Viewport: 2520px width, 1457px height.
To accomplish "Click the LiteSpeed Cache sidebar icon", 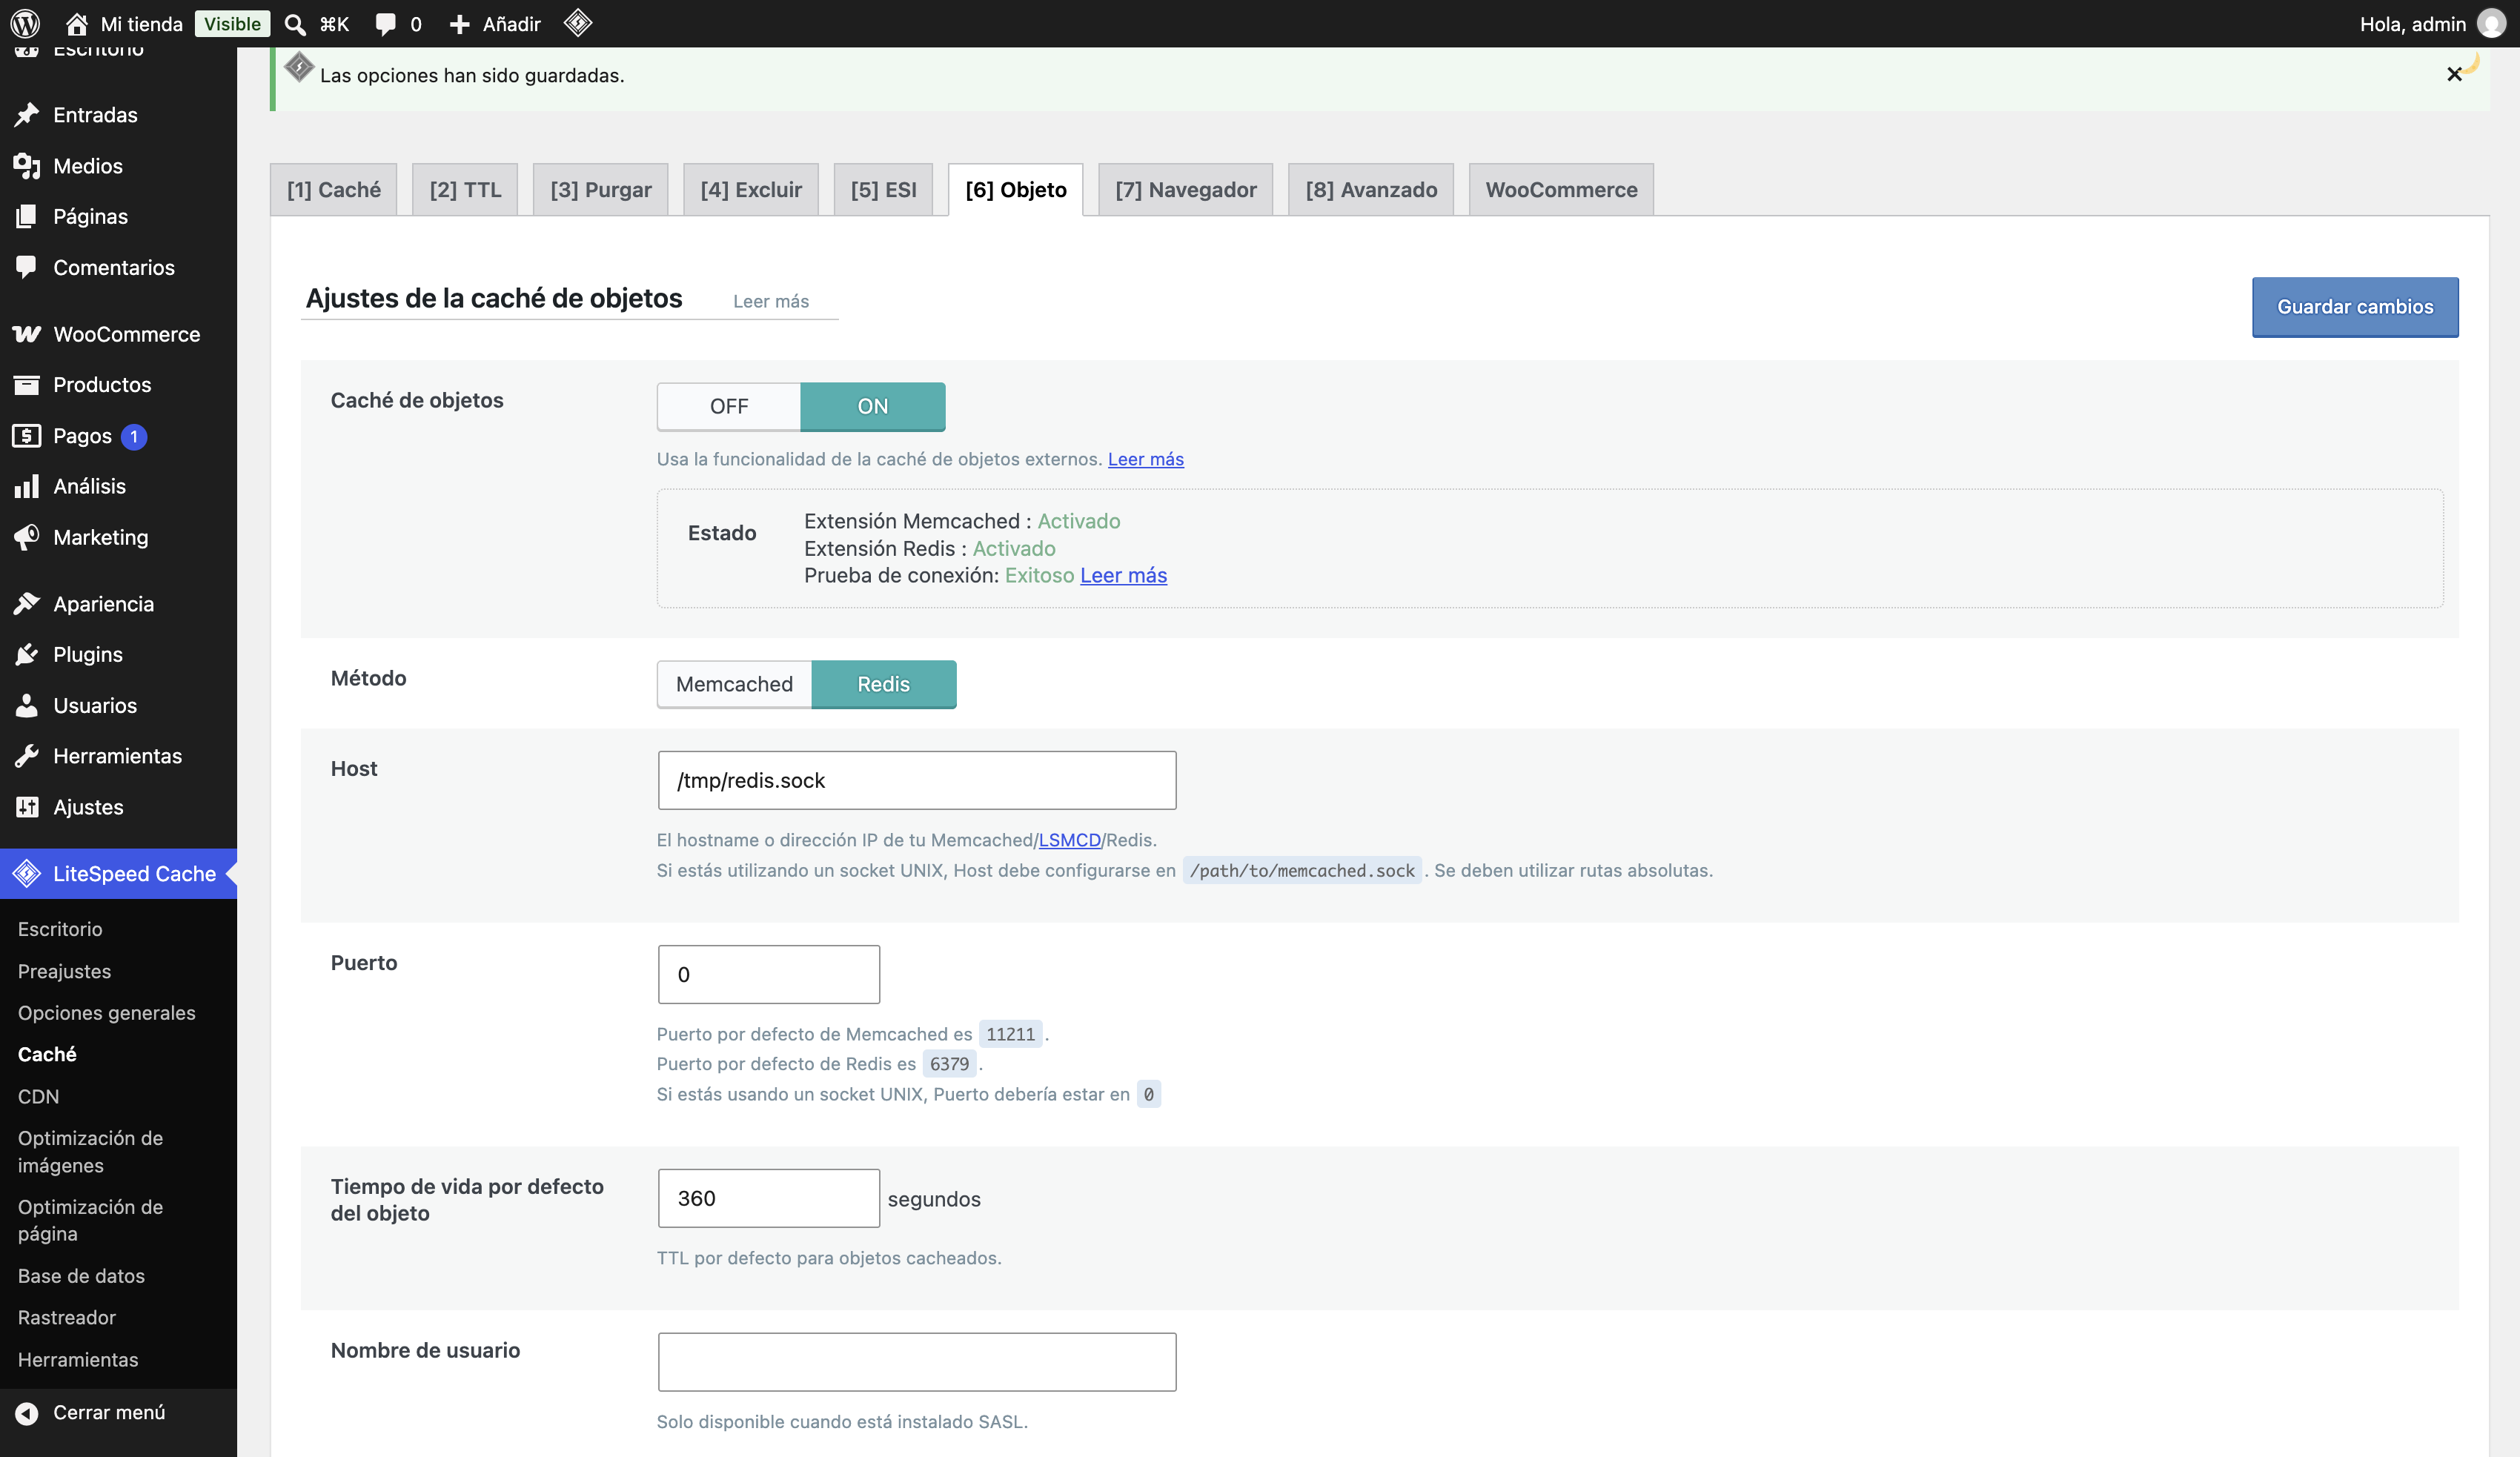I will pyautogui.click(x=27, y=873).
